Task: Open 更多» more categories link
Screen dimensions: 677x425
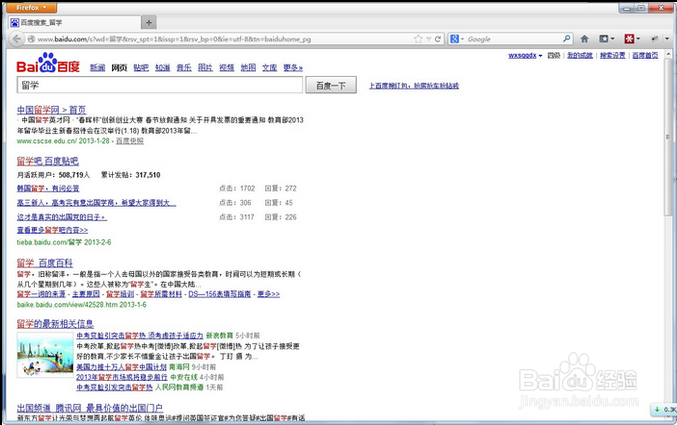Action: point(293,67)
